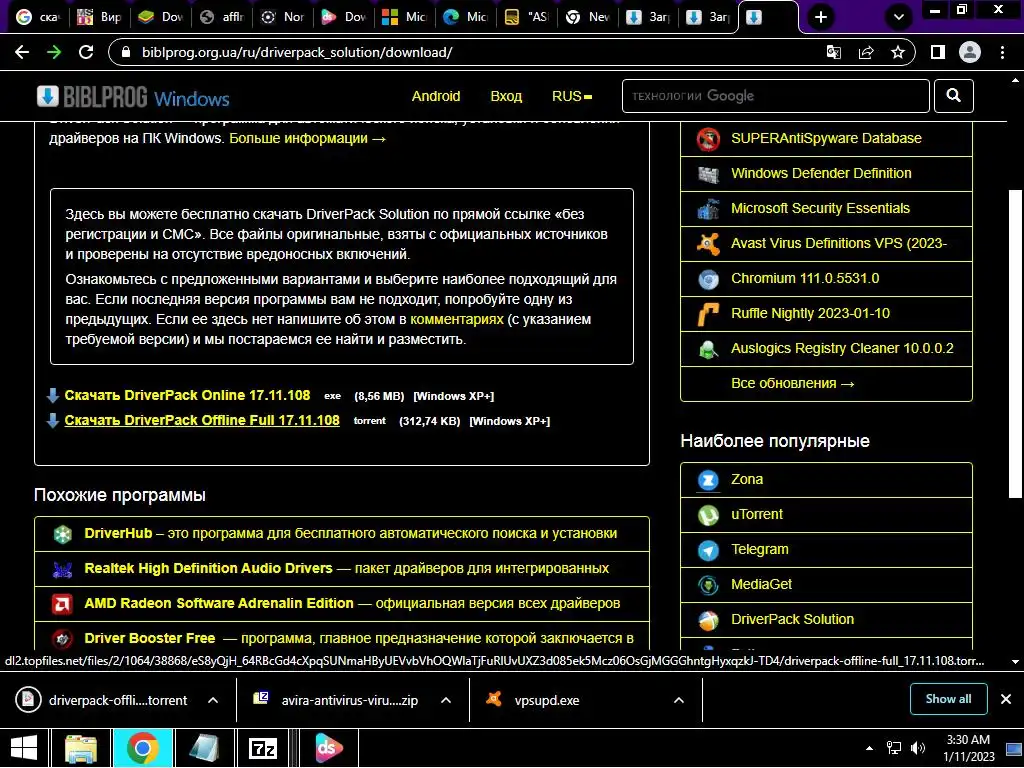The height and width of the screenshot is (768, 1024).
Task: Close the downloads bar
Action: pyautogui.click(x=1006, y=699)
